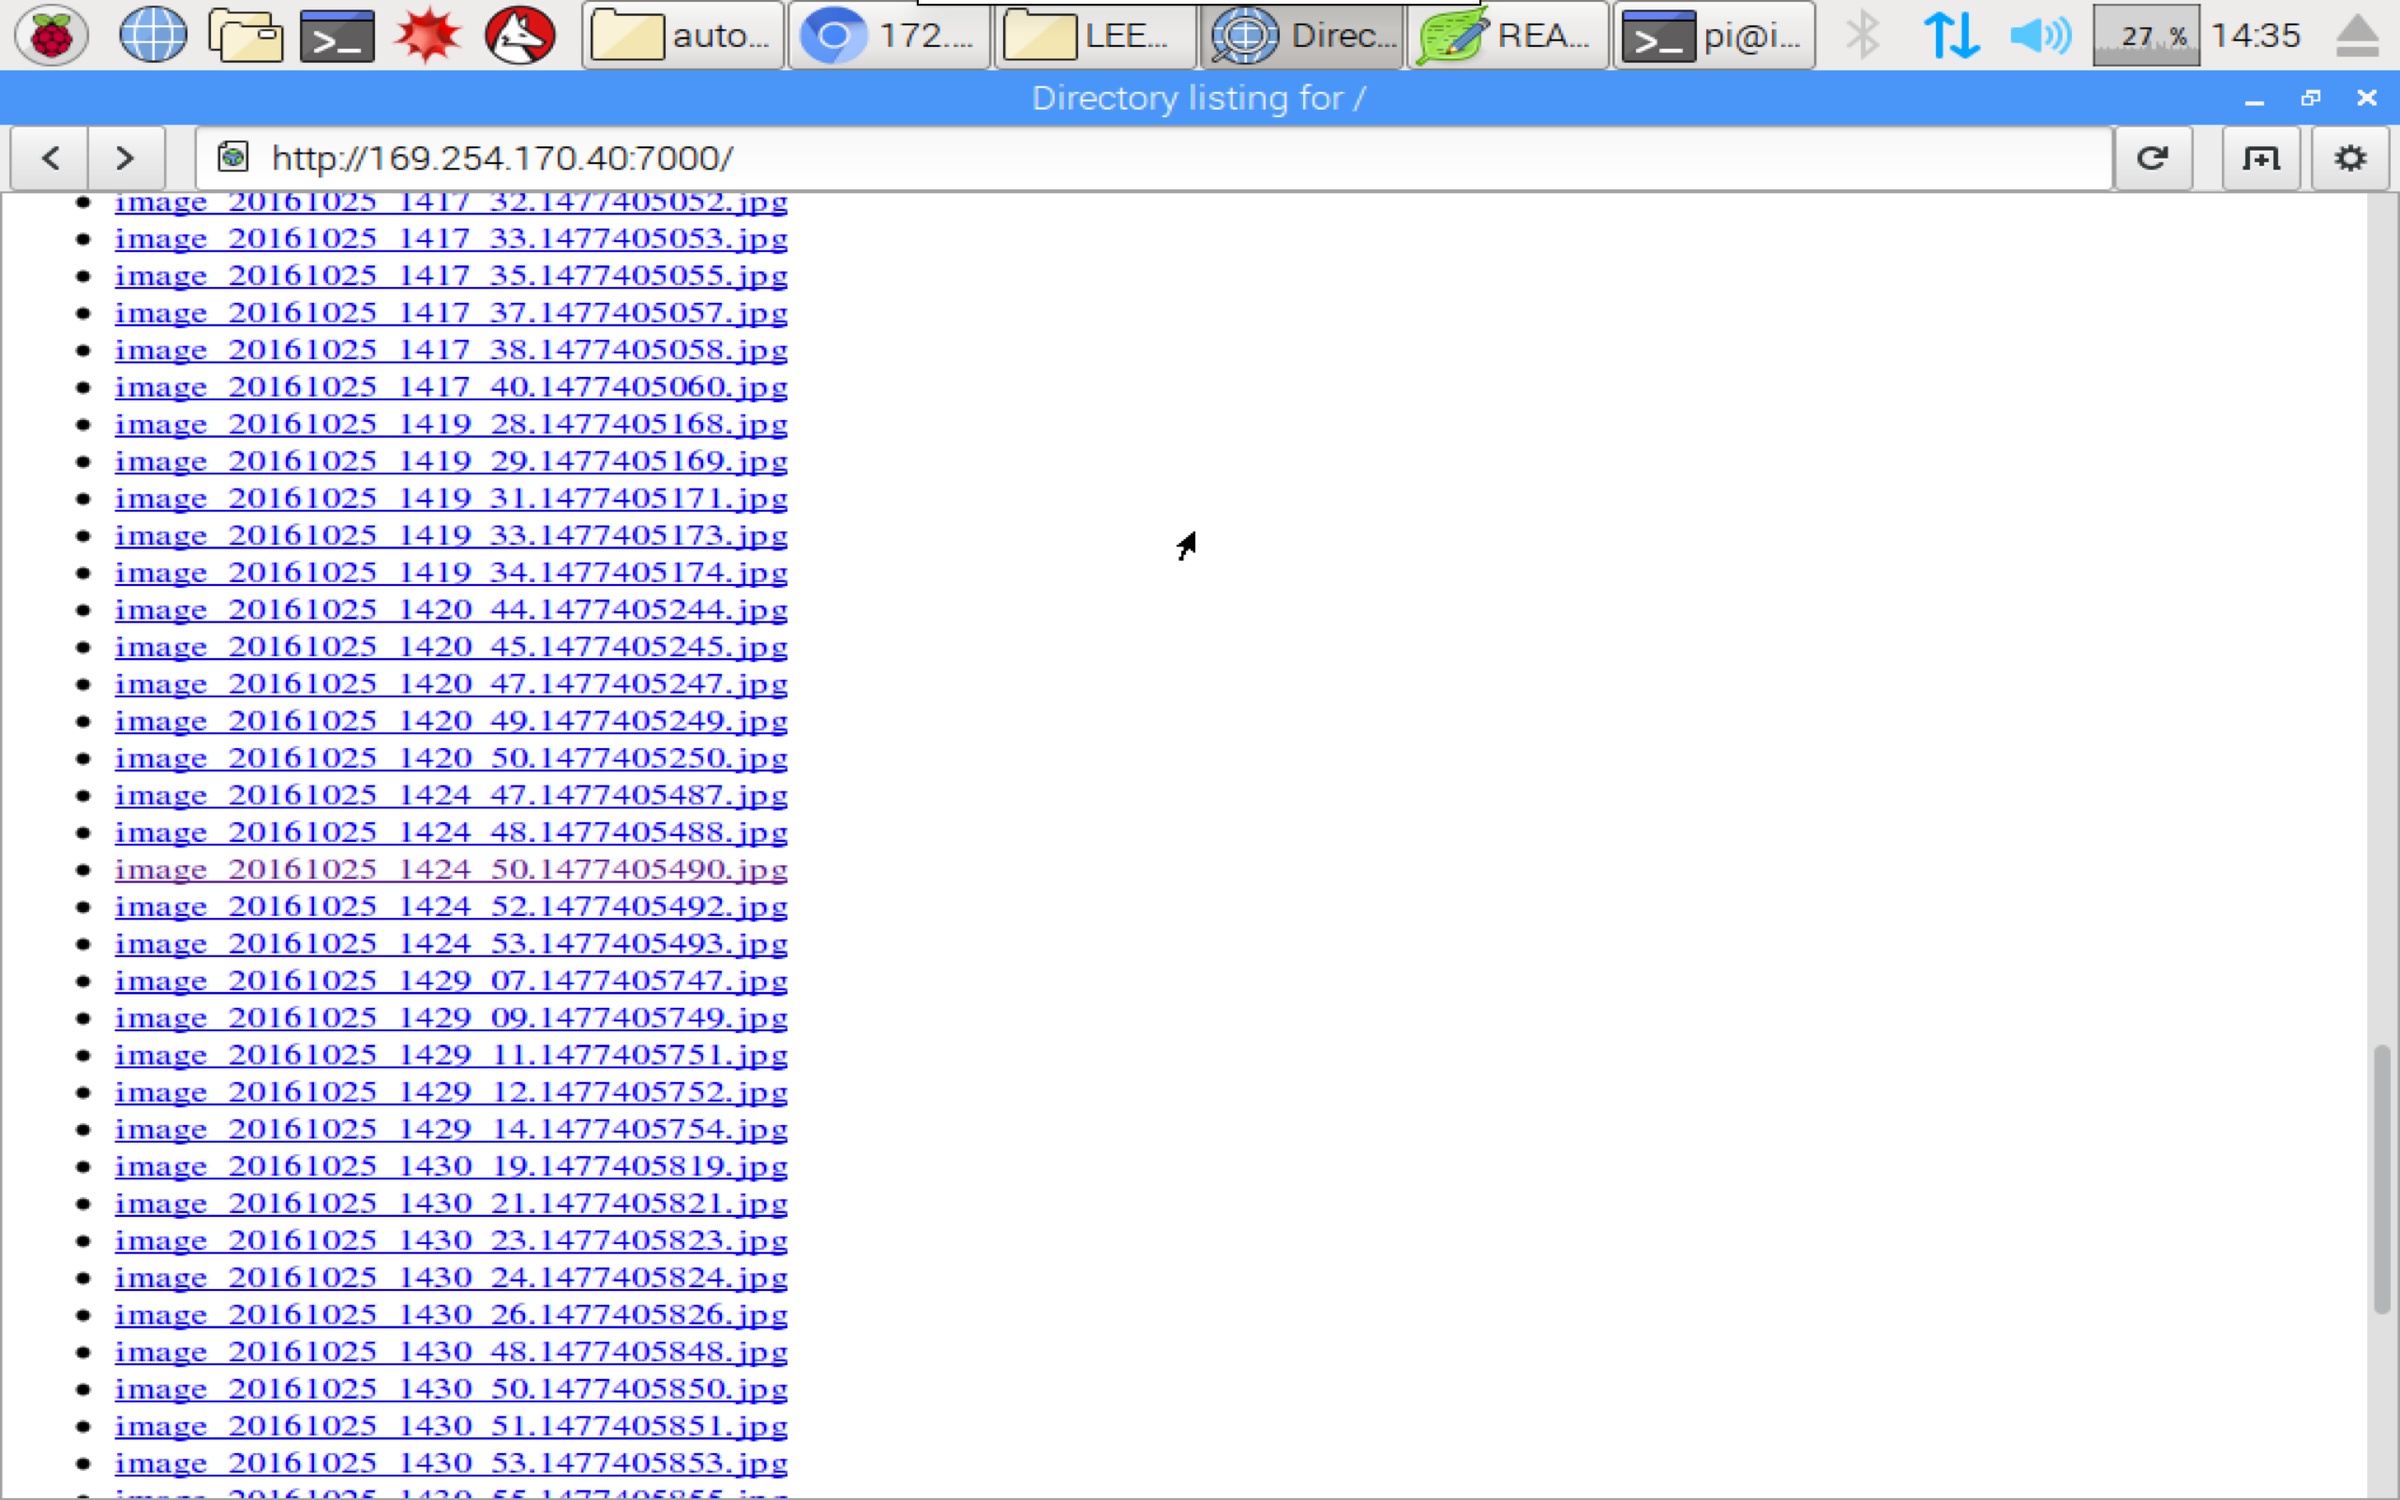
Task: Open the terminal launcher in taskbar
Action: [x=337, y=36]
